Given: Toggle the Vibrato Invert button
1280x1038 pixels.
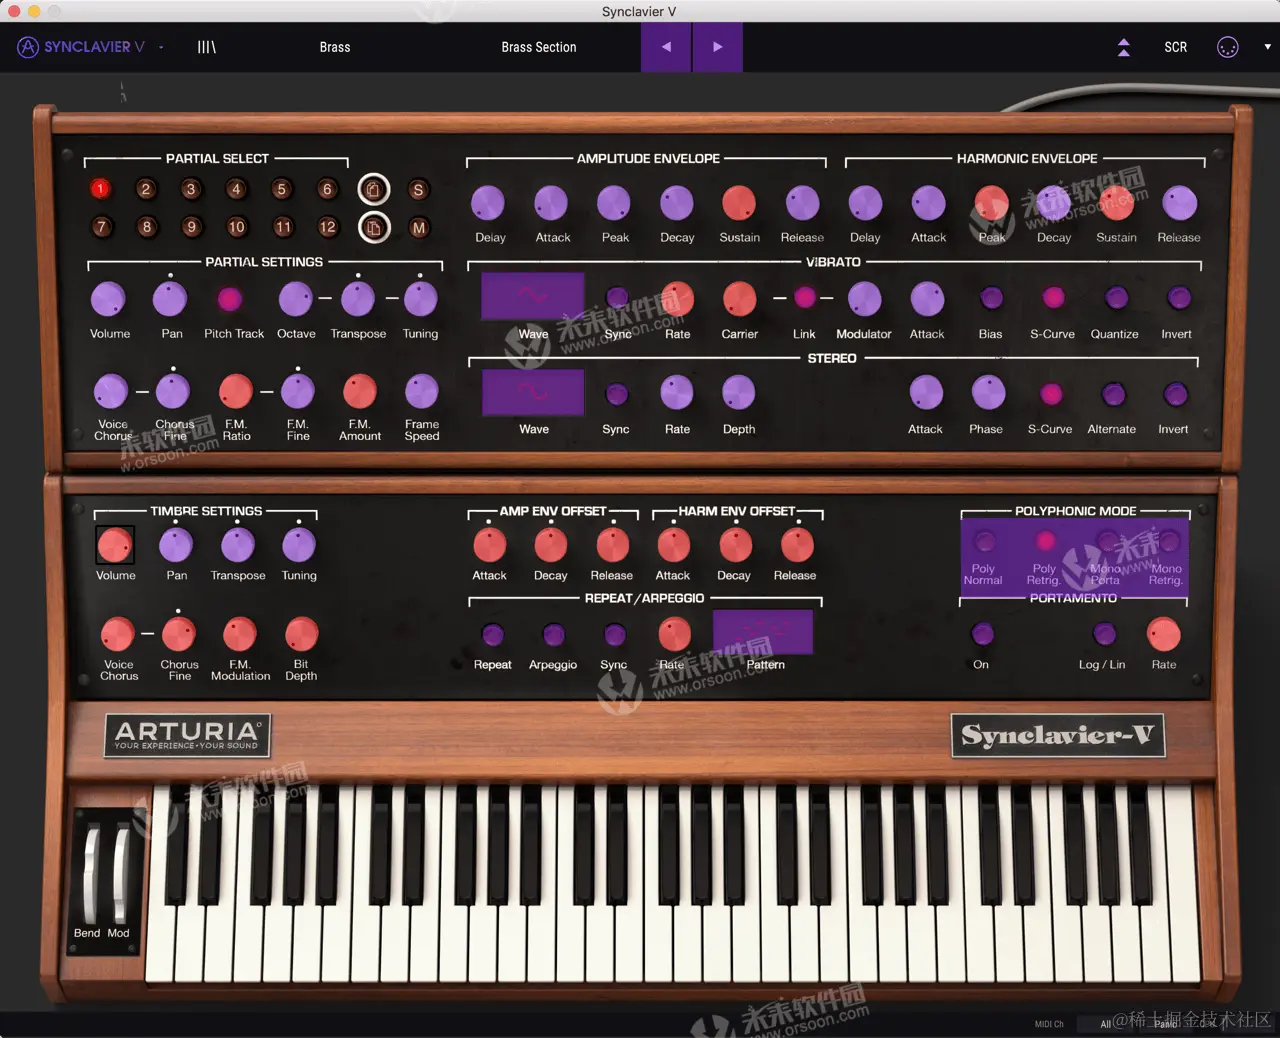Looking at the screenshot, I should click(1179, 298).
